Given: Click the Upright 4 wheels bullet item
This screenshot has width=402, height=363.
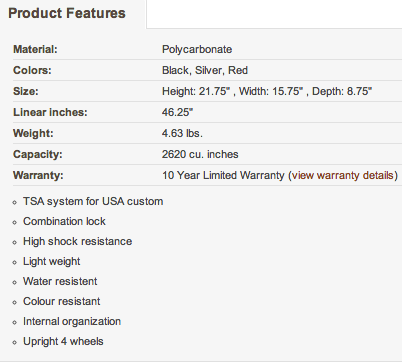Looking at the screenshot, I should coord(63,341).
